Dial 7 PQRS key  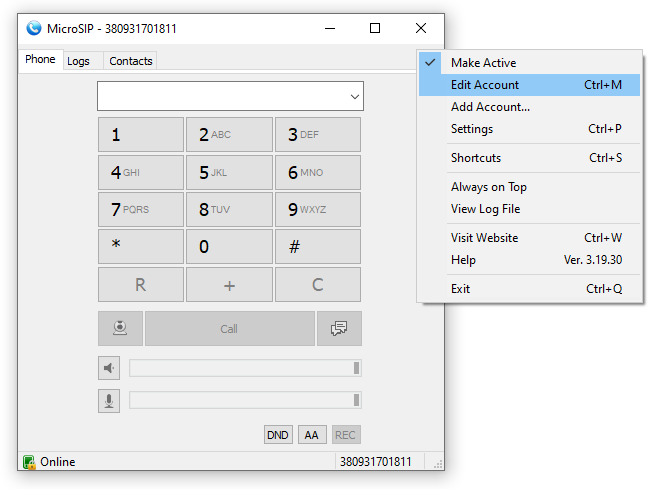click(x=141, y=209)
